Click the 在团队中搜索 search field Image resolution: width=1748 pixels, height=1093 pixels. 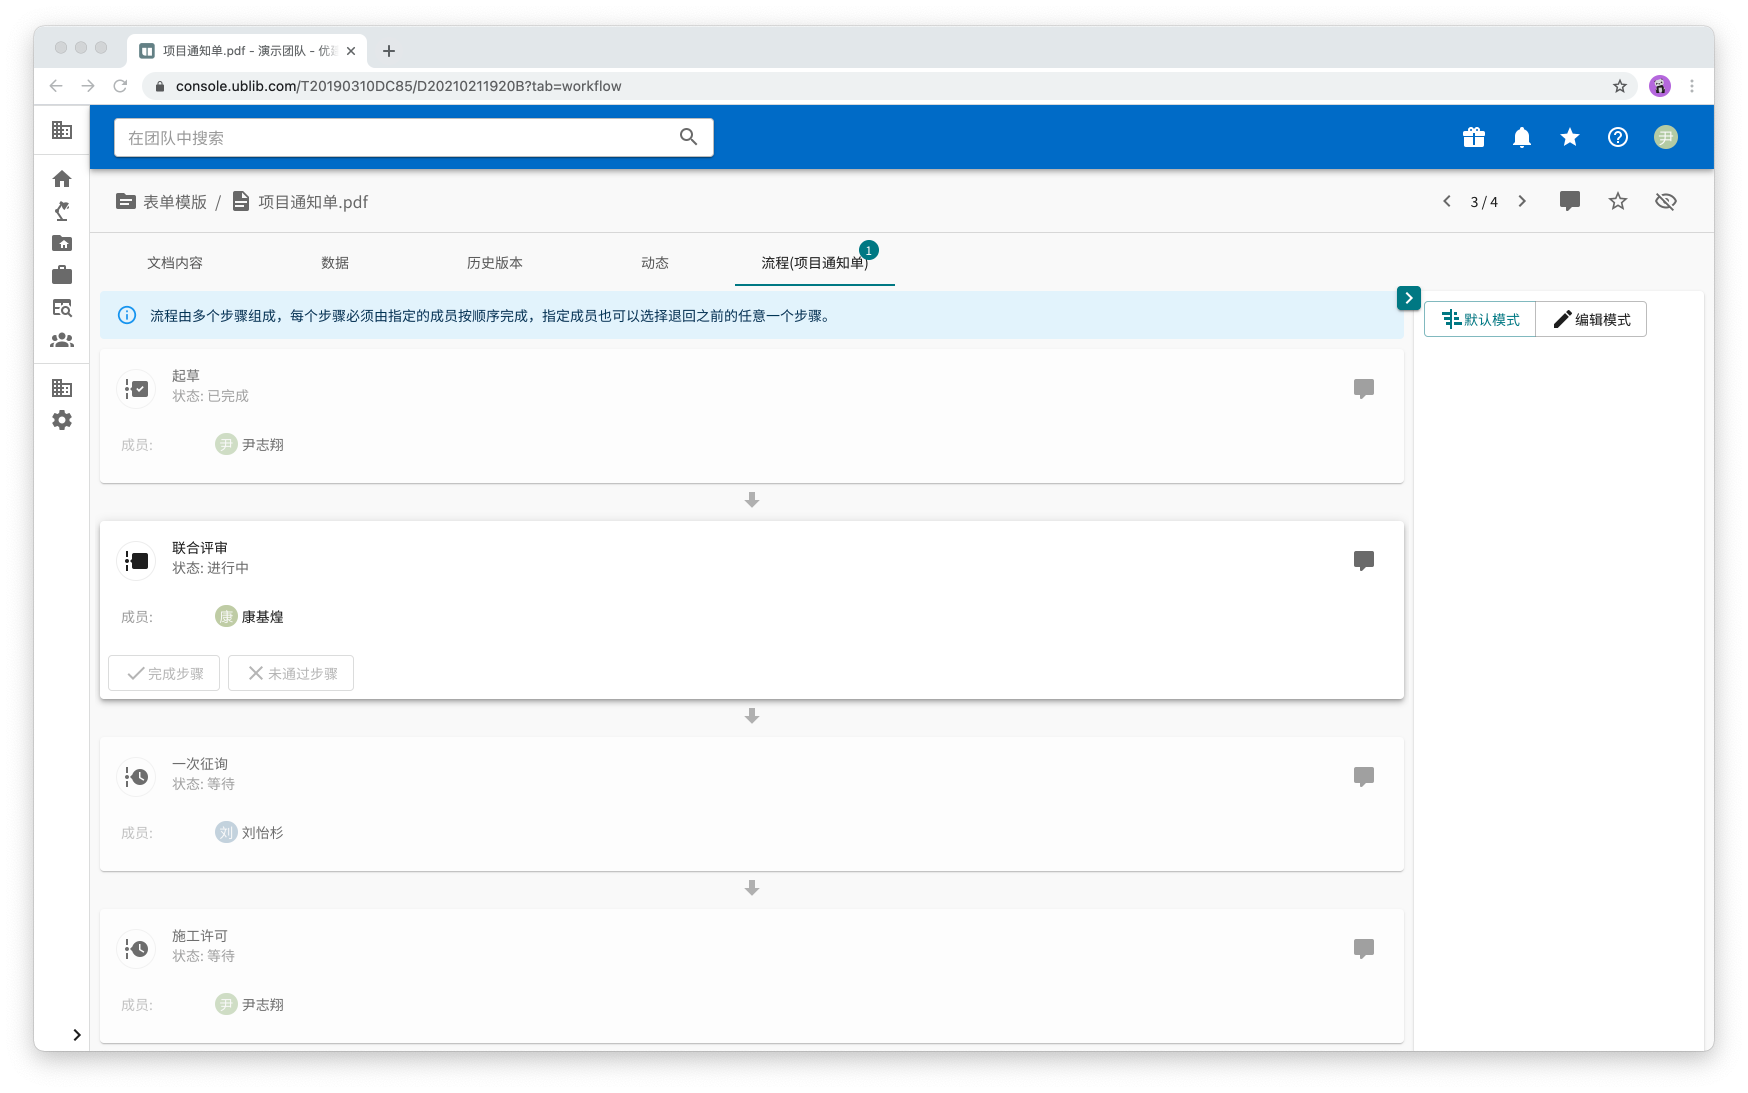coord(395,138)
